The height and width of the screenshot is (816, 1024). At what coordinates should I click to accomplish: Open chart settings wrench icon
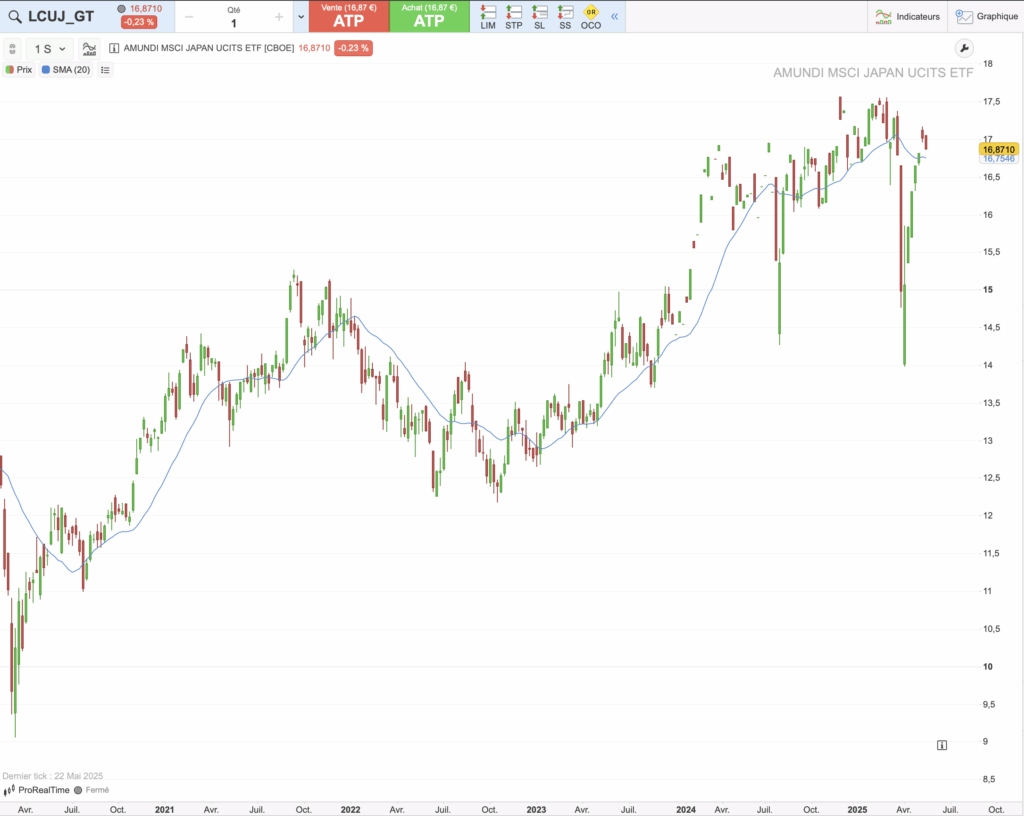(964, 48)
